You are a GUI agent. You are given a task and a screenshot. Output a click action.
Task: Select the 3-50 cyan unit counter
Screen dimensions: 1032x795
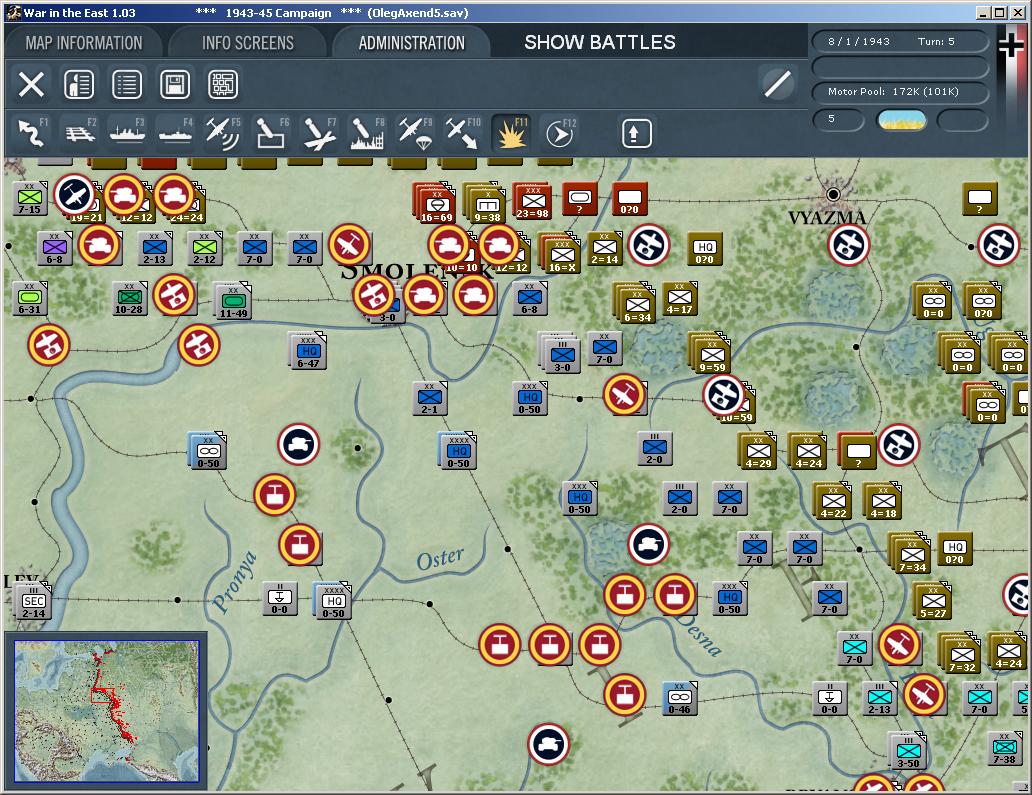pos(908,752)
